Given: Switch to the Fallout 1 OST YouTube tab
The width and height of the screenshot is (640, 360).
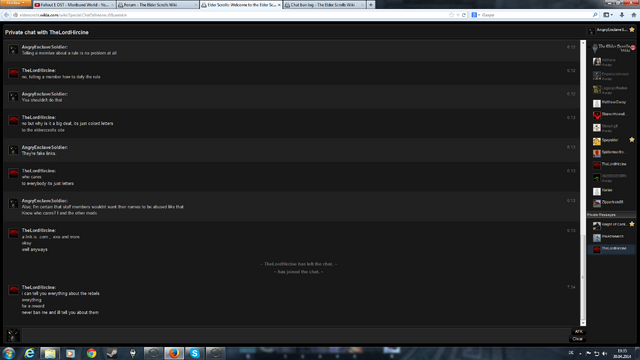Looking at the screenshot, I should click(74, 5).
